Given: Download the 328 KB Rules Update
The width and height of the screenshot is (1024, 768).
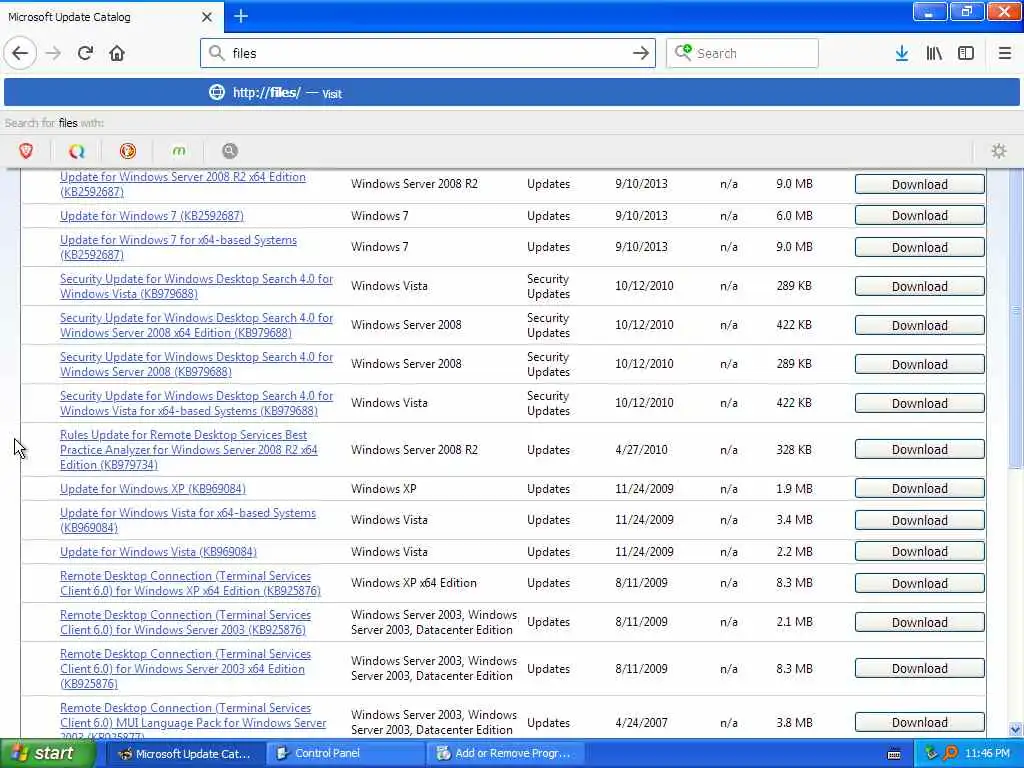Looking at the screenshot, I should 920,449.
